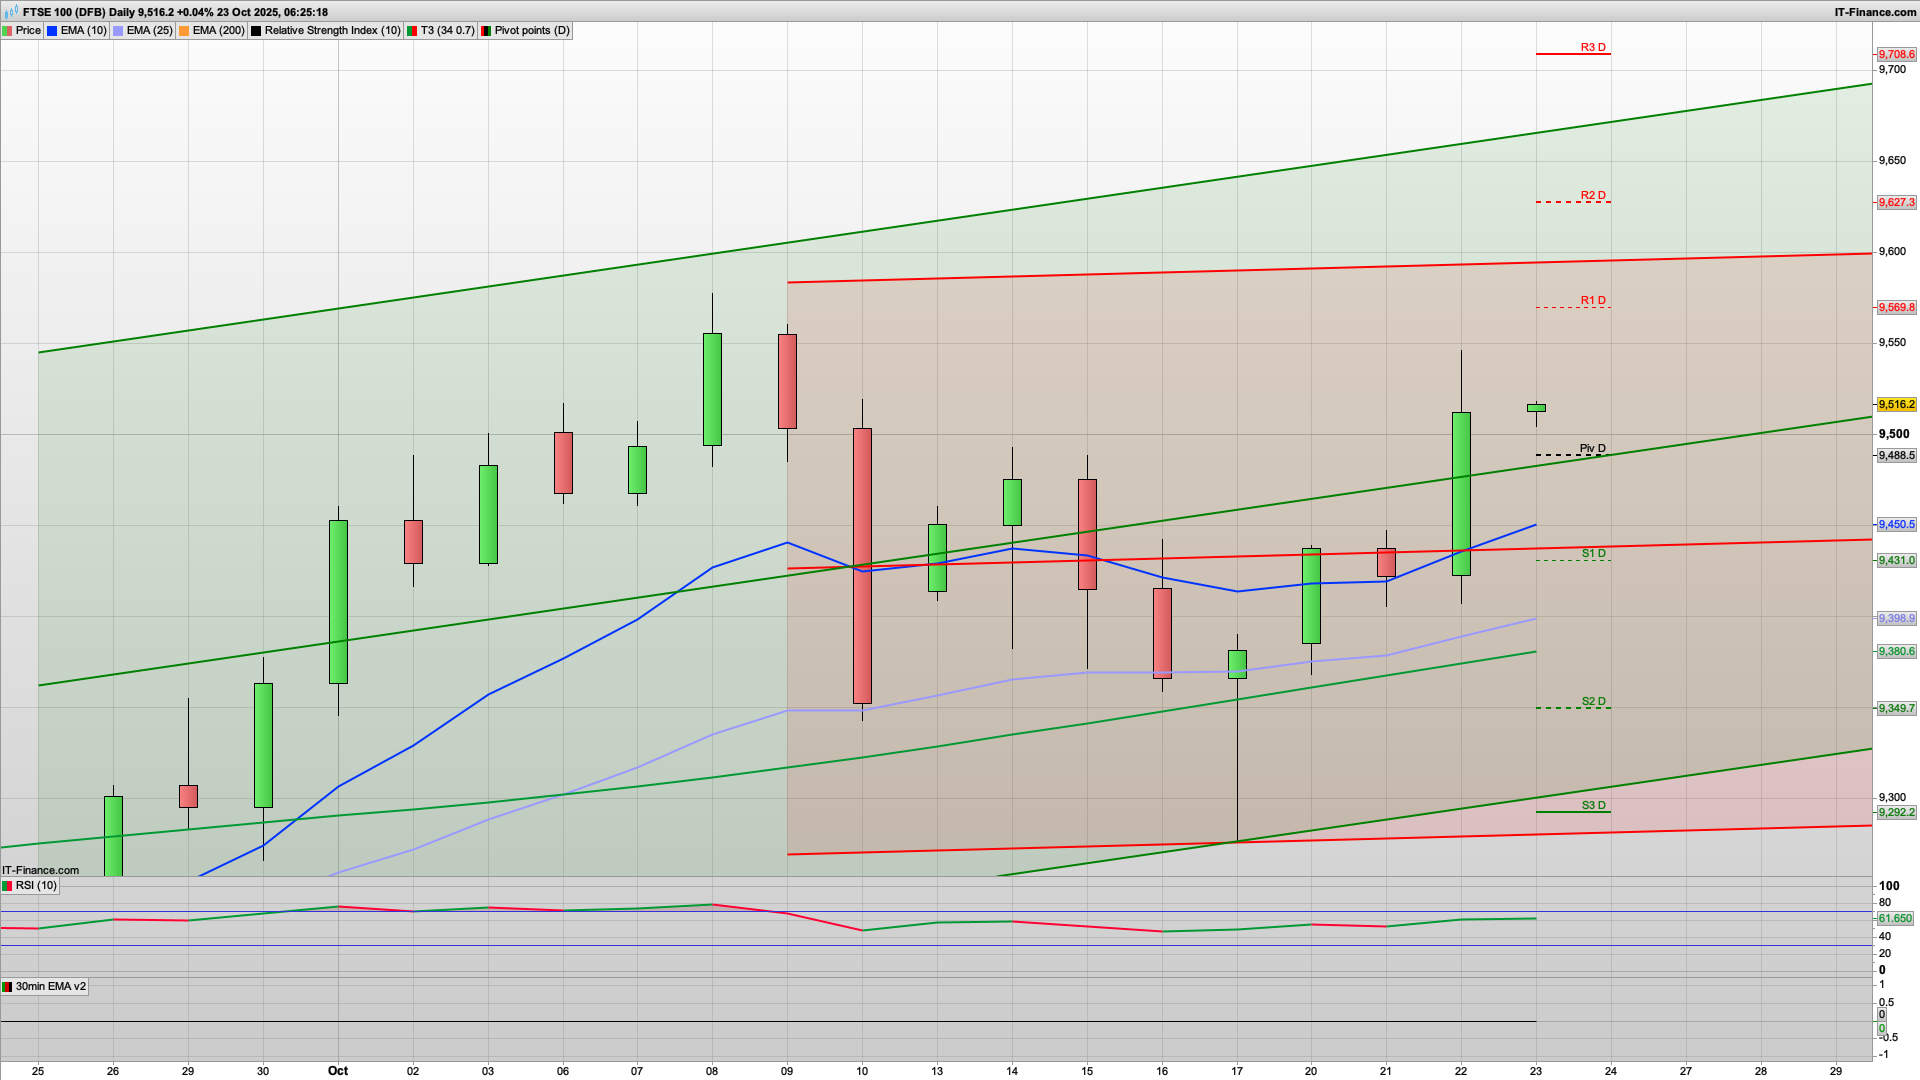Open the IT-Finance.com link at top right
Image resolution: width=1920 pixels, height=1080 pixels.
coord(1876,12)
